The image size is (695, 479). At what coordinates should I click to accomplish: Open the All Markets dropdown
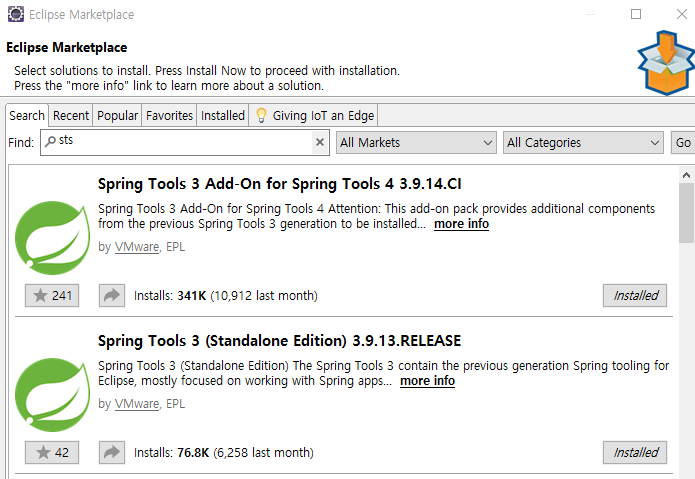coord(416,143)
